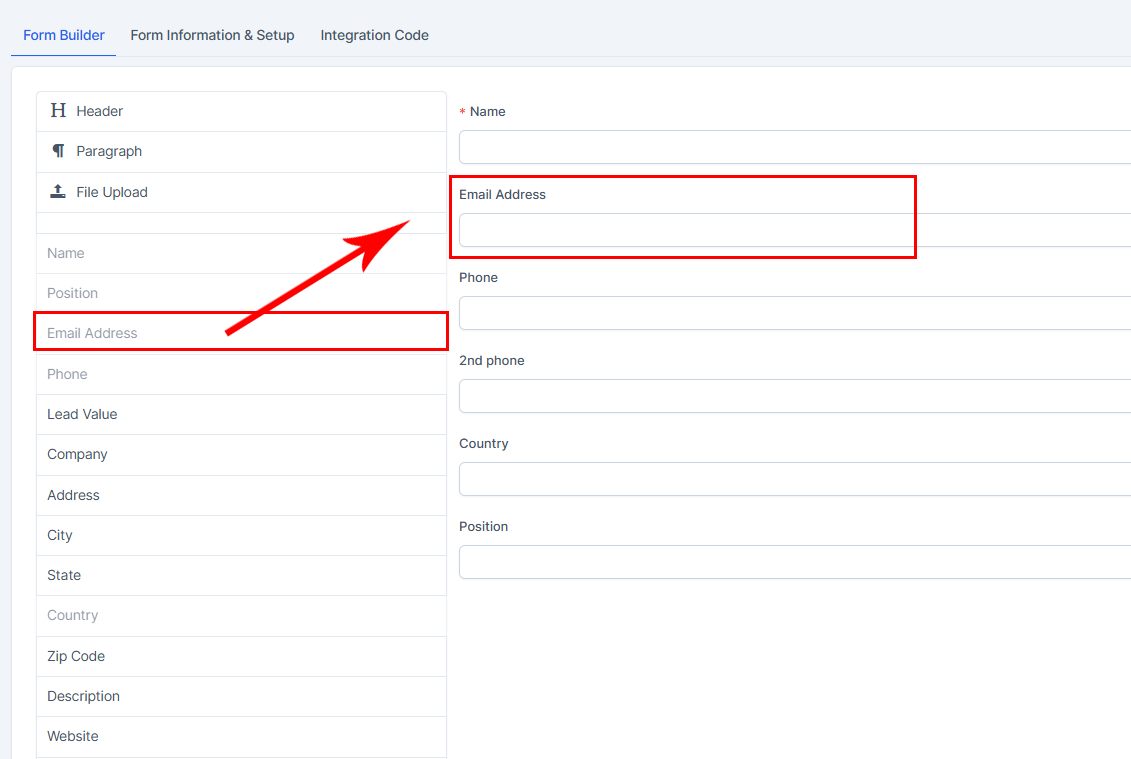Click the Description field item
1131x759 pixels.
coord(83,696)
